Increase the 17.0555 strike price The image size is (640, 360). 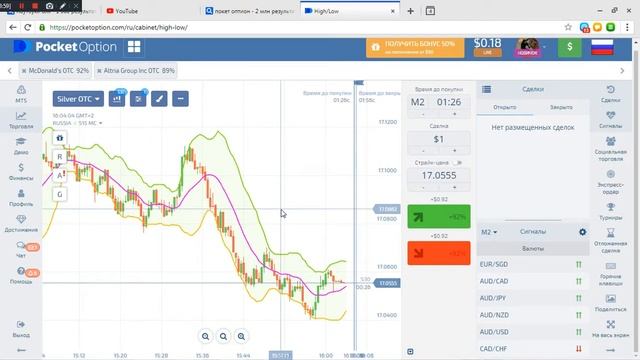click(x=454, y=188)
